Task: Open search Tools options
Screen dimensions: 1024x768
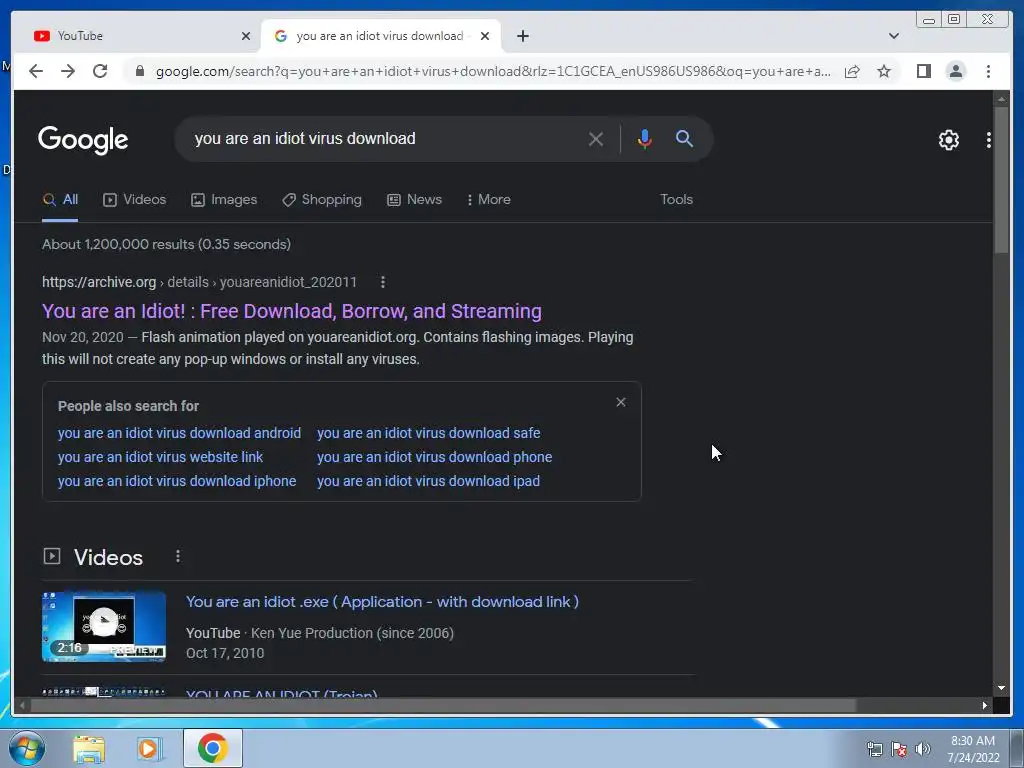Action: pos(676,199)
